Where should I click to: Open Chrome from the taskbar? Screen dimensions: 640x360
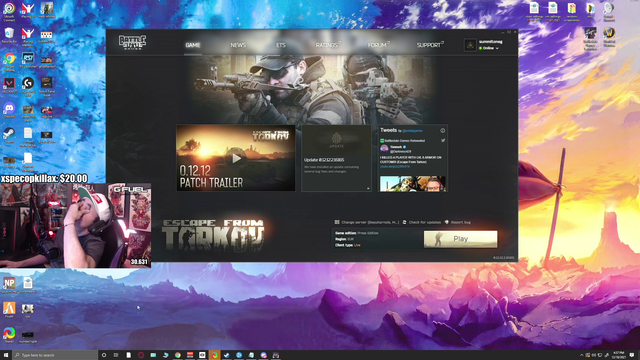click(x=178, y=355)
